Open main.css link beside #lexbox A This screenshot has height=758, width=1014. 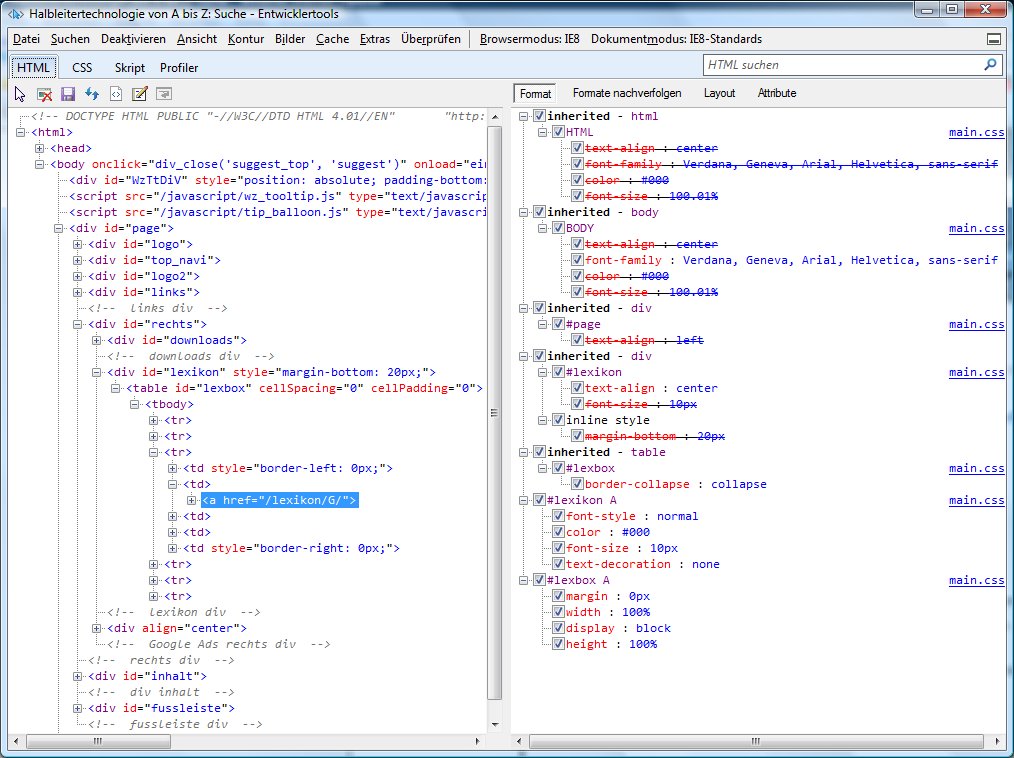click(x=976, y=580)
